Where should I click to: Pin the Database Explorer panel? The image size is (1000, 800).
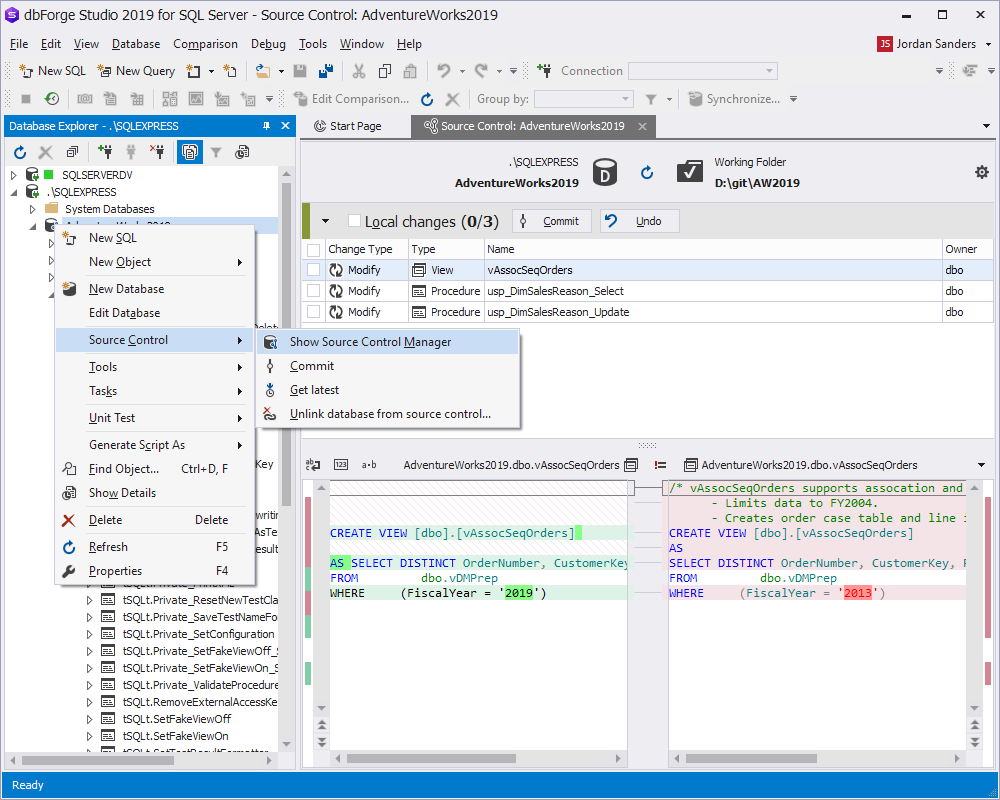point(267,126)
